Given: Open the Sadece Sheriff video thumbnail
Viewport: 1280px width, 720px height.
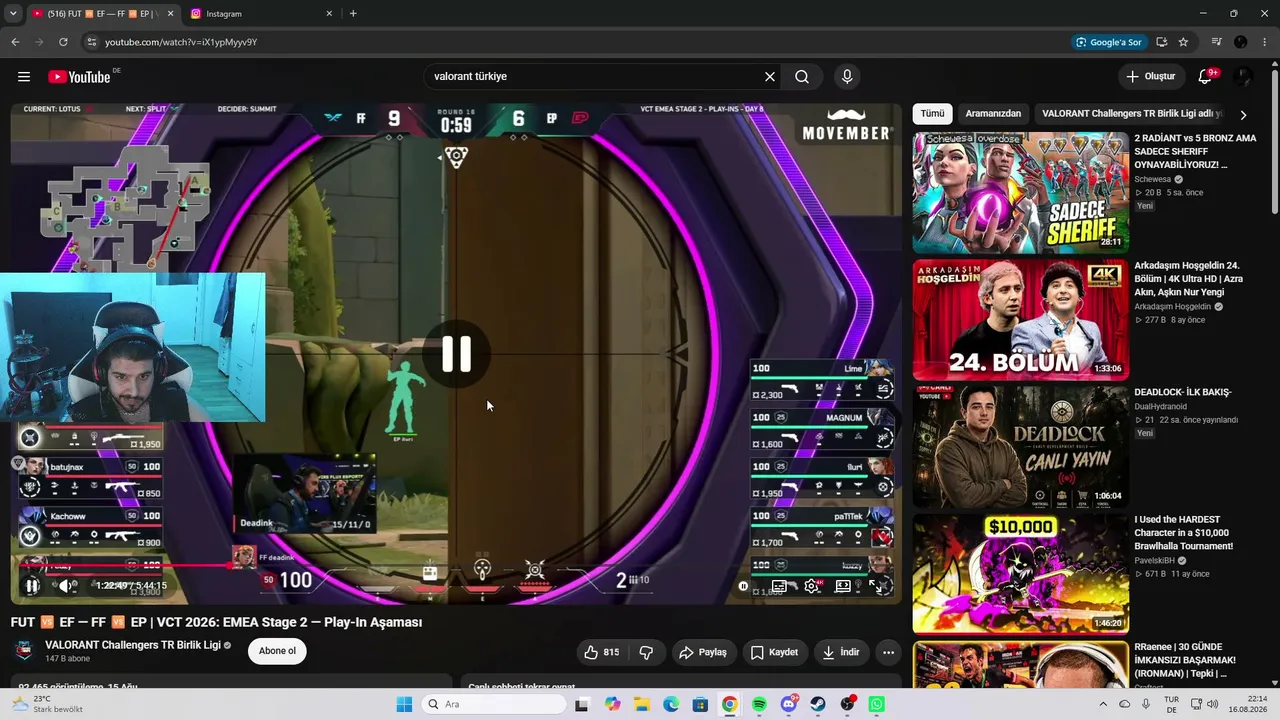Looking at the screenshot, I should (x=1020, y=192).
